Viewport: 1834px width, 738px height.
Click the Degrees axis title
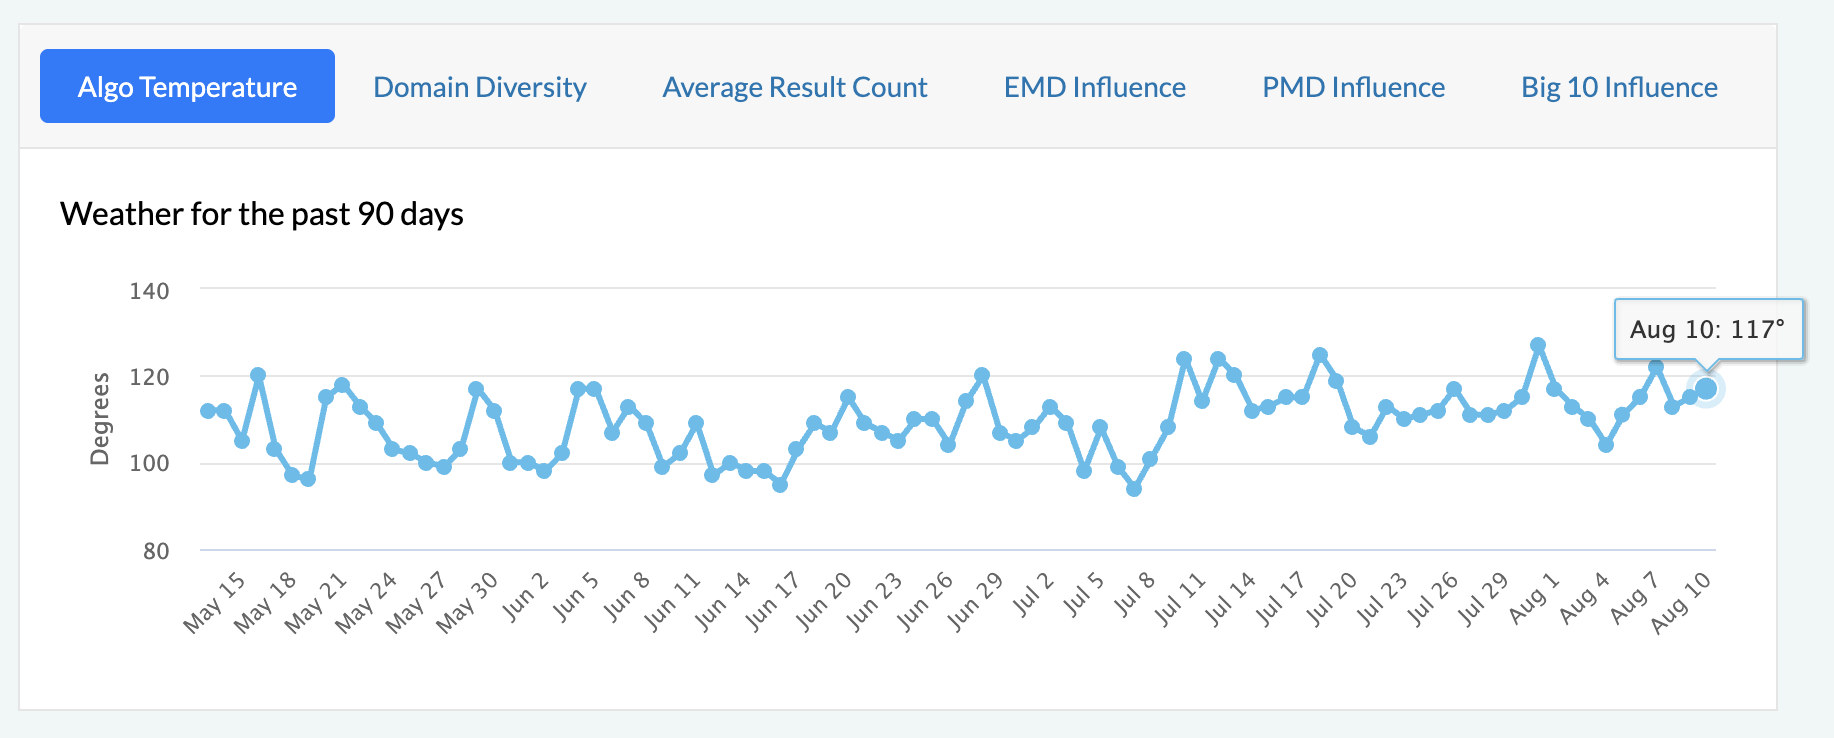[99, 419]
